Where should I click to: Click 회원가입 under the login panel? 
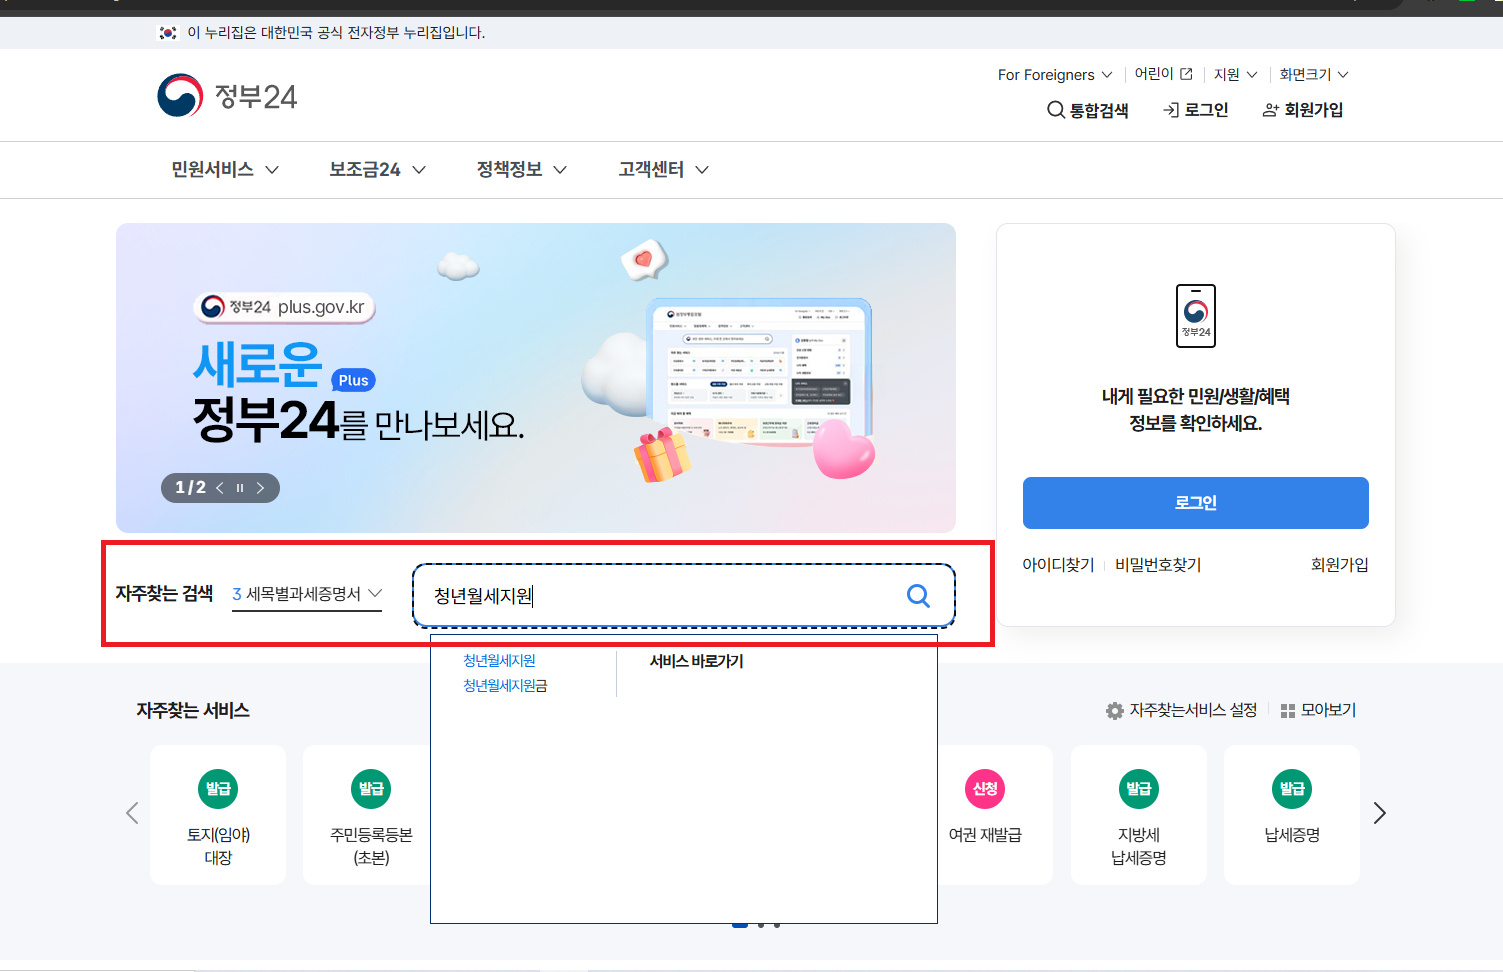(x=1340, y=565)
